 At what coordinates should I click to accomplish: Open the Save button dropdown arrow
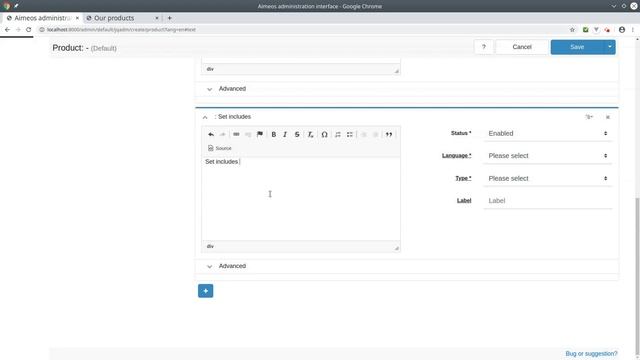click(609, 47)
